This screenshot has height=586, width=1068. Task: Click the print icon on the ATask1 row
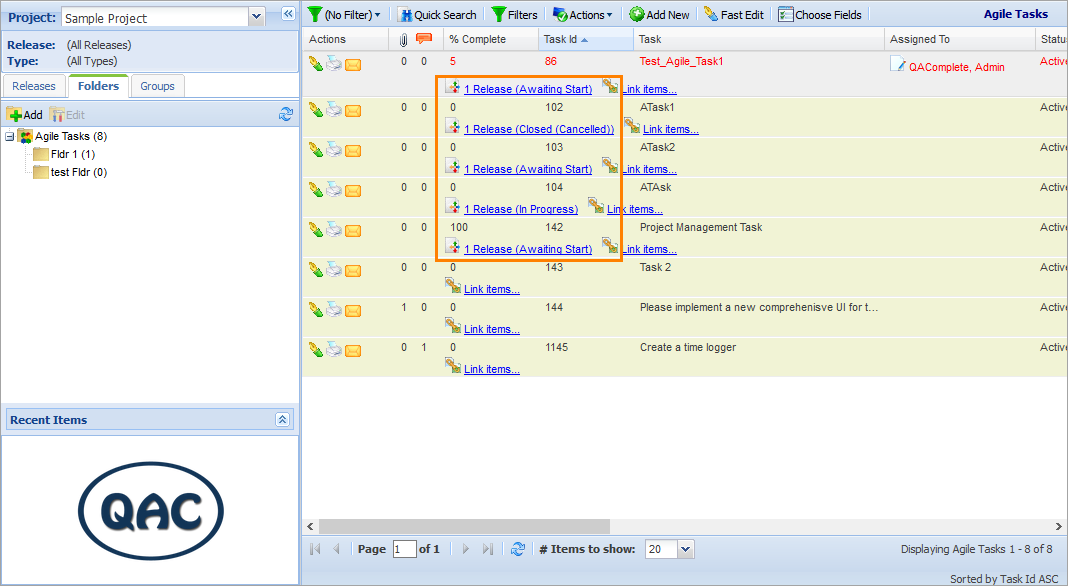(332, 110)
